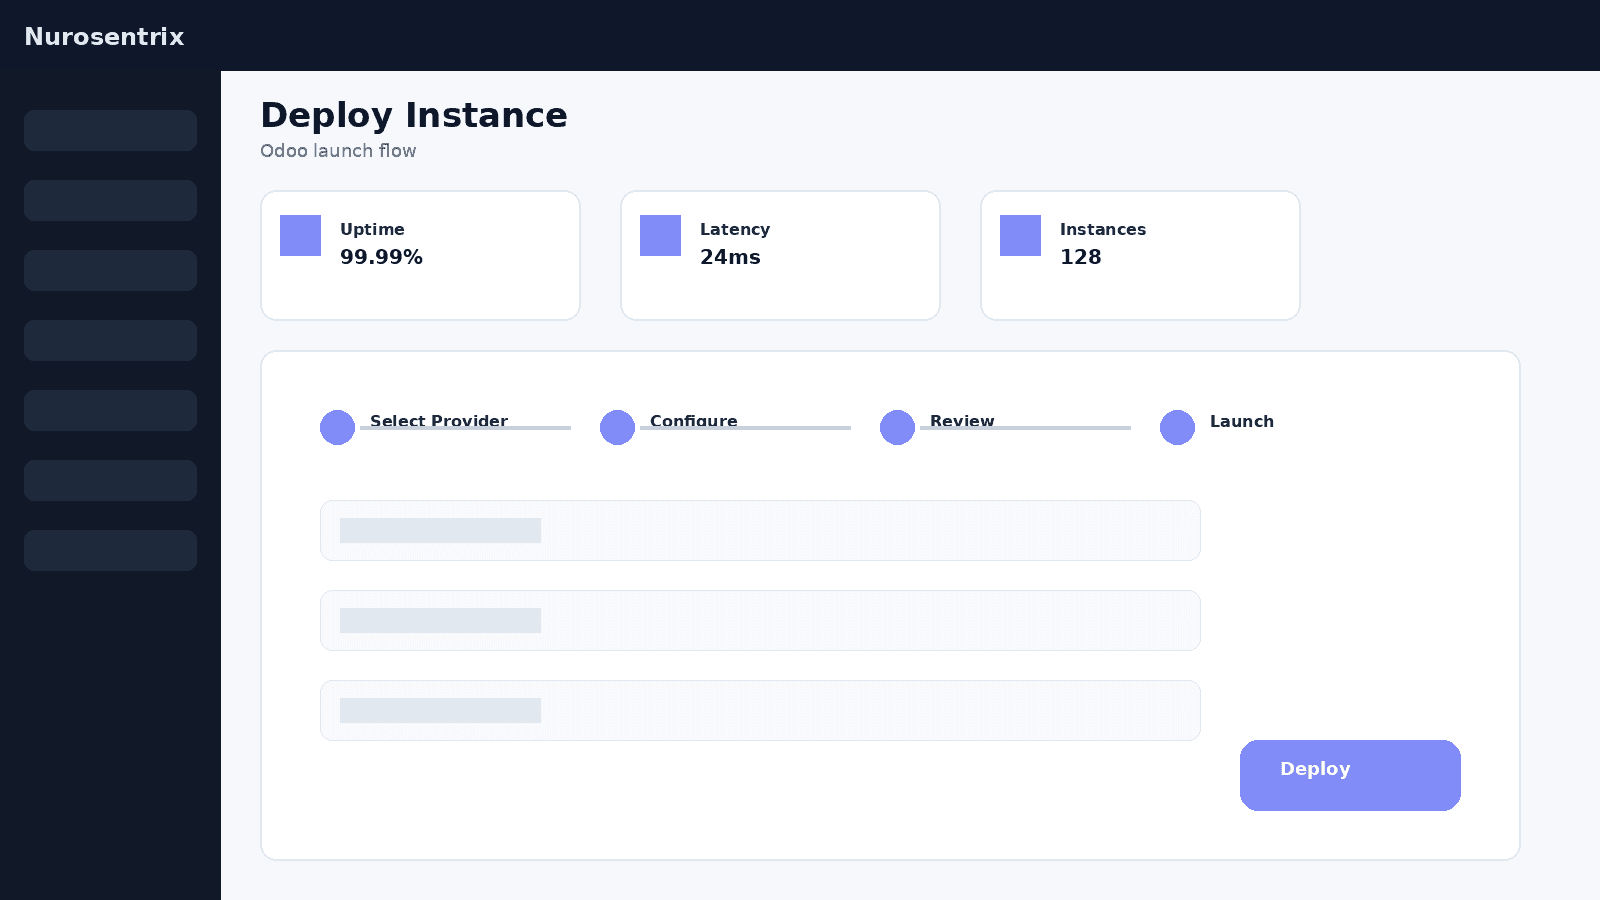Screen dimensions: 1600x900
Task: Select the Select Provider step circle
Action: (x=337, y=427)
